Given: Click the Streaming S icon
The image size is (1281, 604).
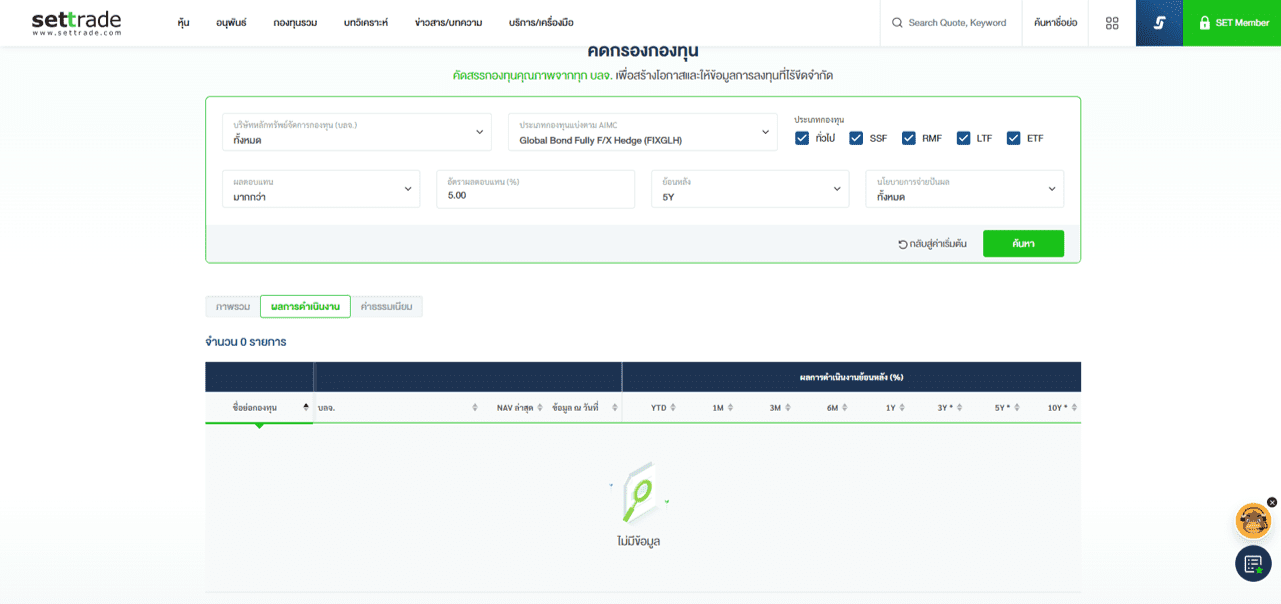Looking at the screenshot, I should pos(1159,23).
